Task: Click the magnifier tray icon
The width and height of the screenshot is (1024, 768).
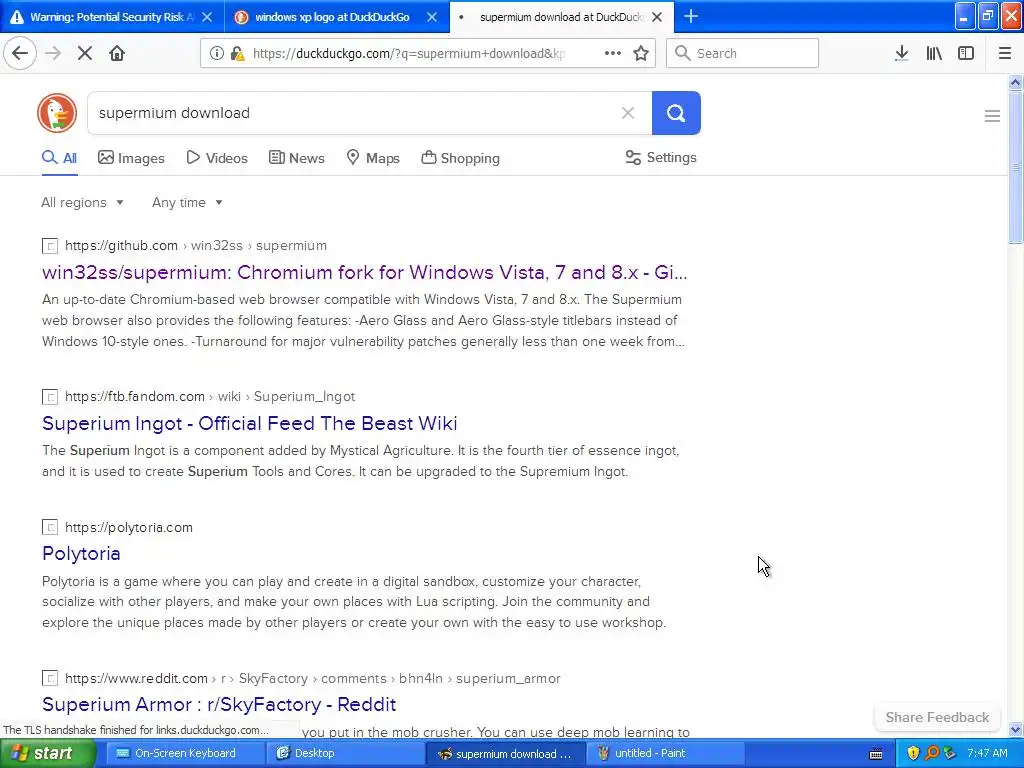Action: [932, 753]
